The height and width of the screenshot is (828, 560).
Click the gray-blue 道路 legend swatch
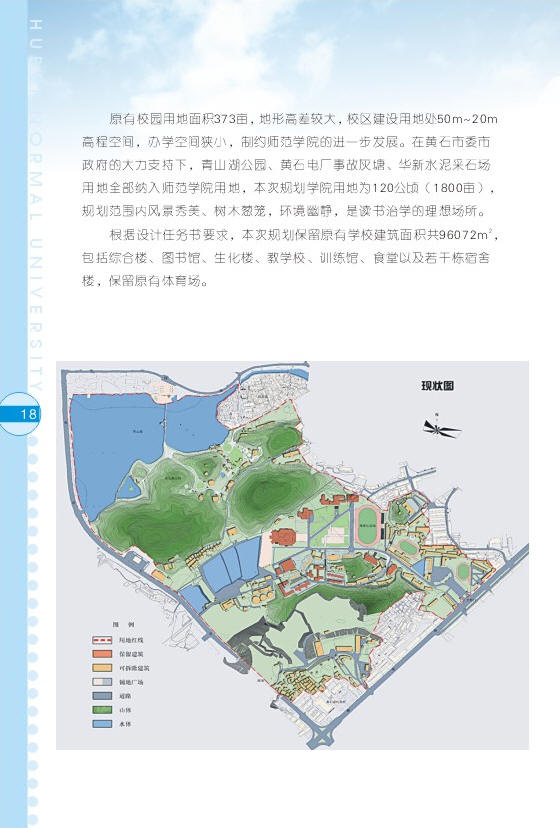[102, 696]
